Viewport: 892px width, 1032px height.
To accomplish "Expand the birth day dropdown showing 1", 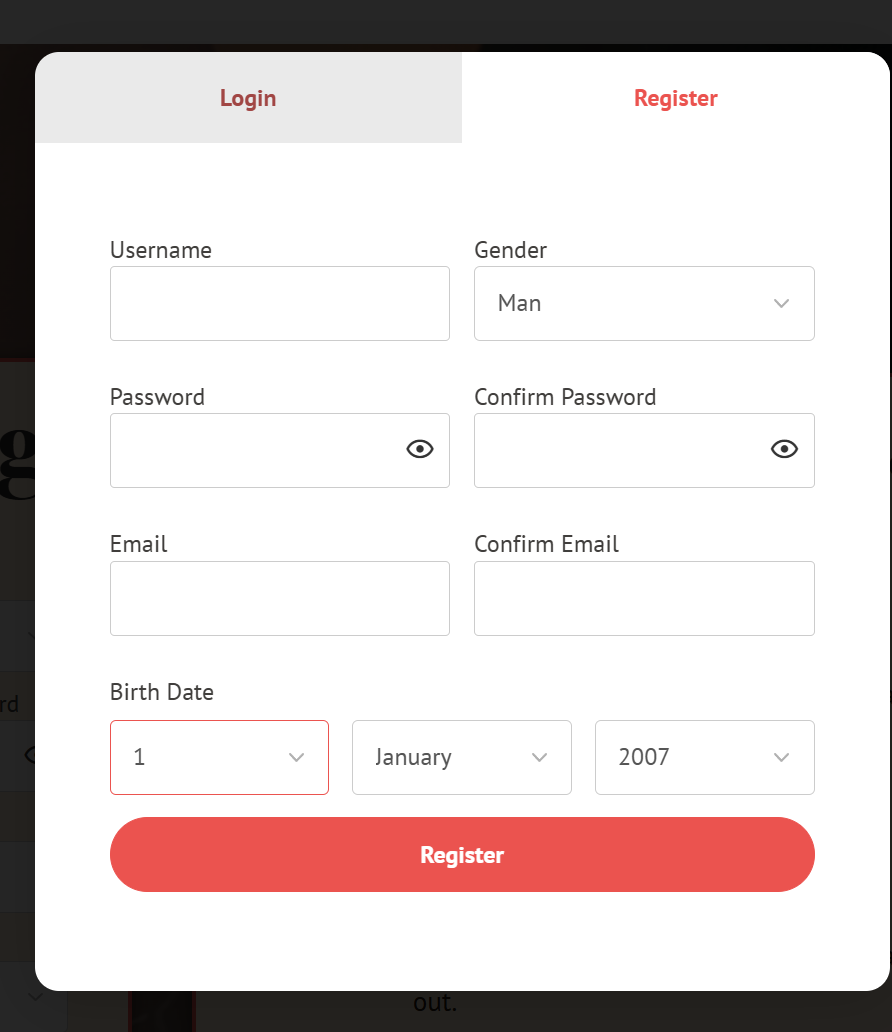I will coord(219,758).
